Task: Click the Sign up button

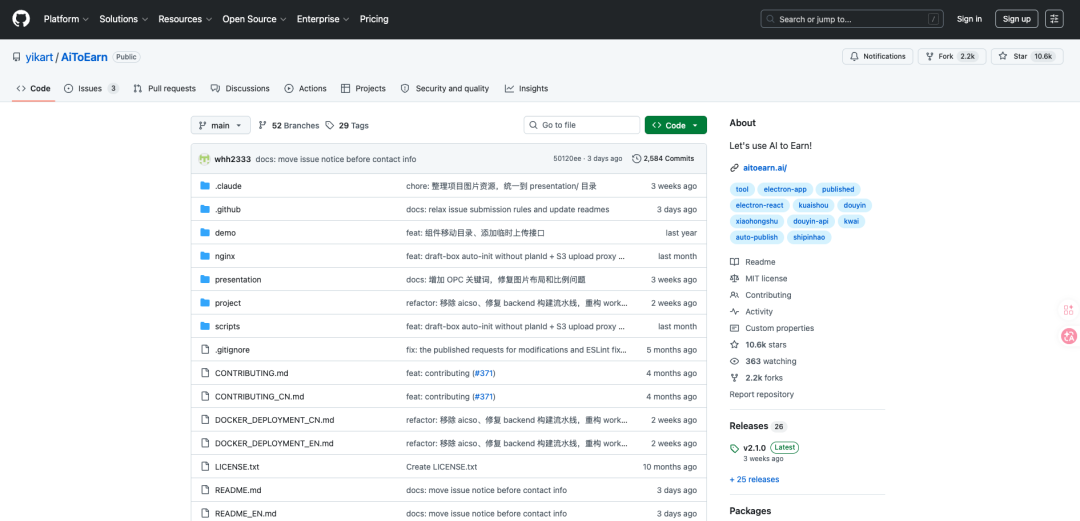Action: click(1016, 19)
